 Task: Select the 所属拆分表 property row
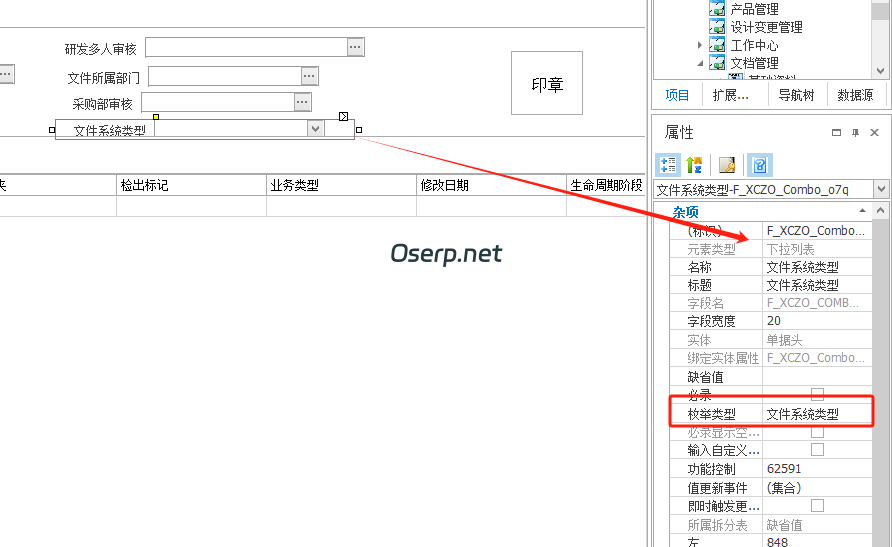(771, 525)
